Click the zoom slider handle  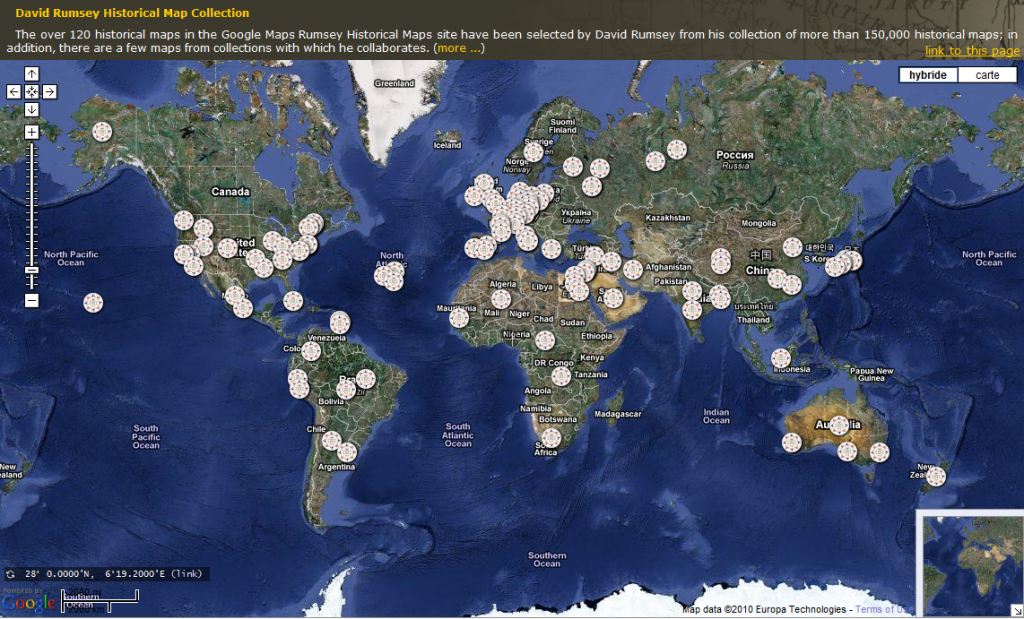click(x=31, y=270)
